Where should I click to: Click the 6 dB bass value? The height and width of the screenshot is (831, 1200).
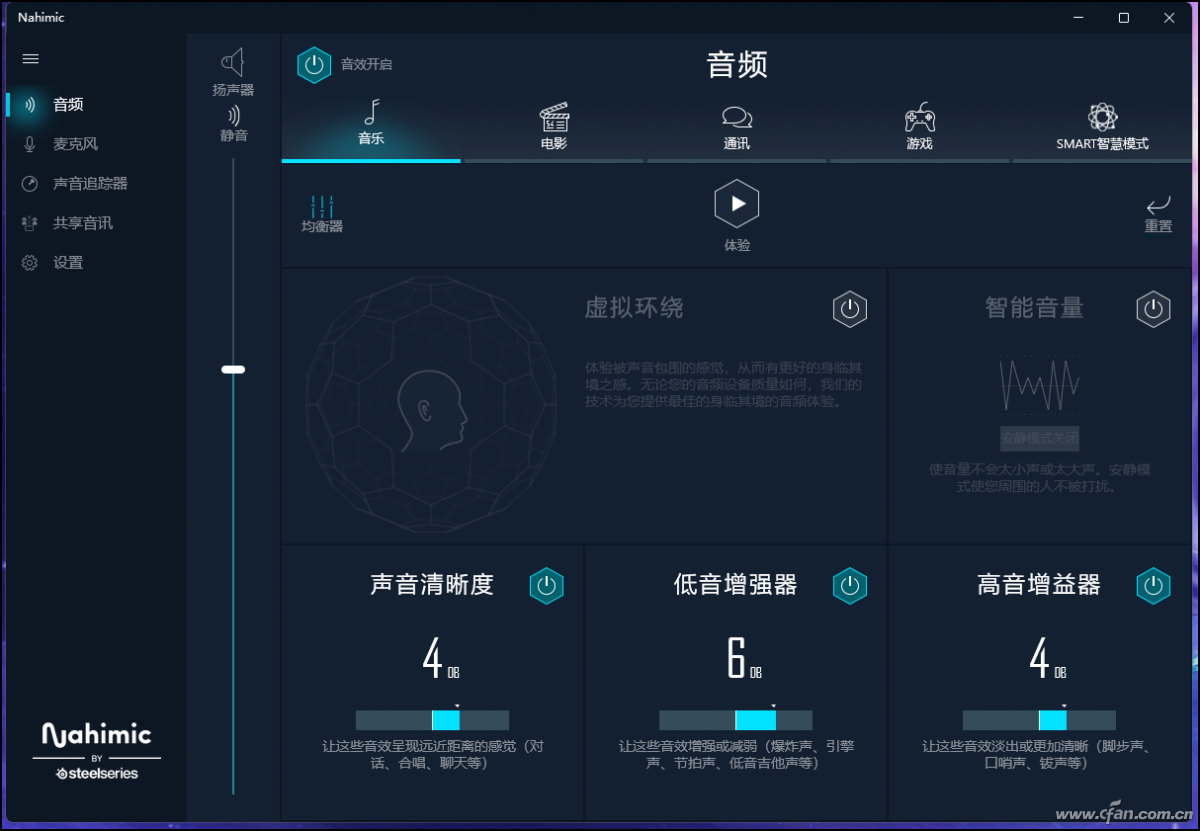(743, 659)
